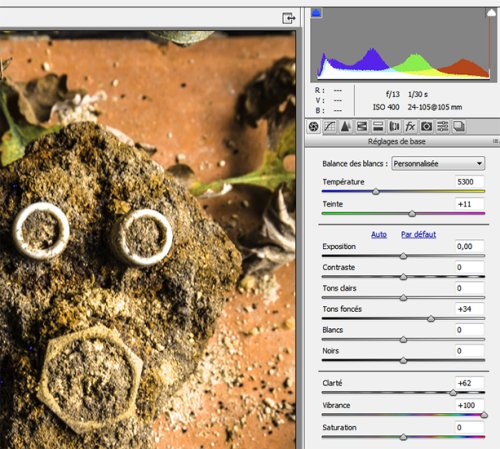Open Balance des blancs dropdown
500x449 pixels.
pos(438,164)
